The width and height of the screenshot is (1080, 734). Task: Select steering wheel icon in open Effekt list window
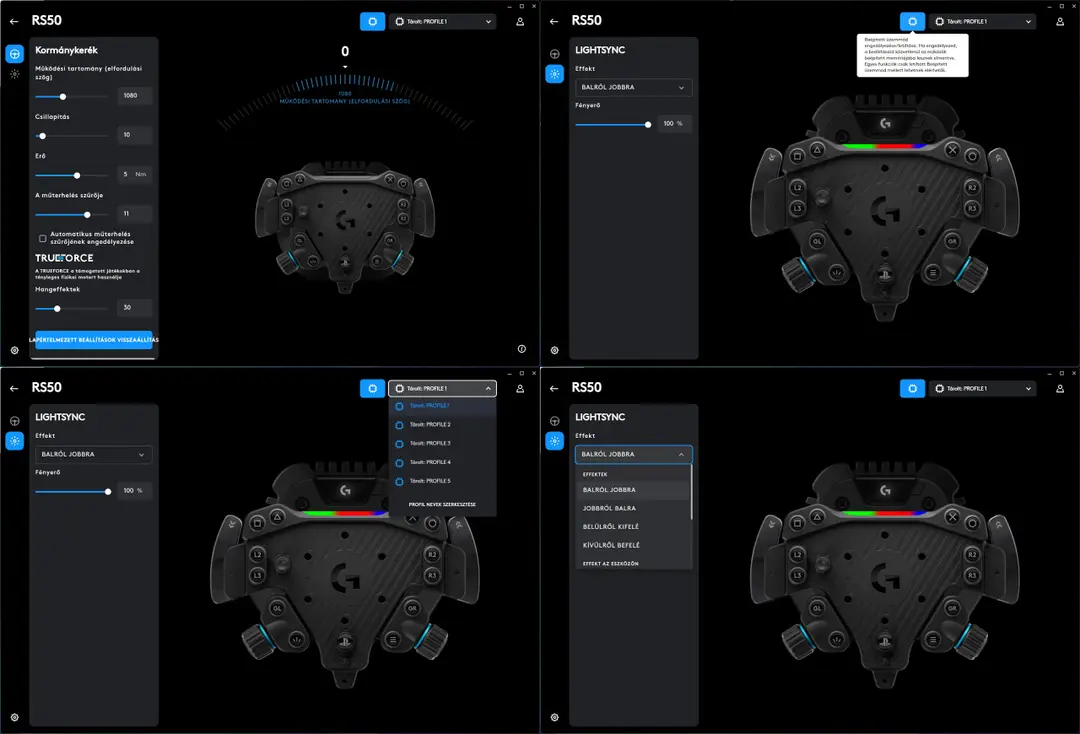pos(554,421)
